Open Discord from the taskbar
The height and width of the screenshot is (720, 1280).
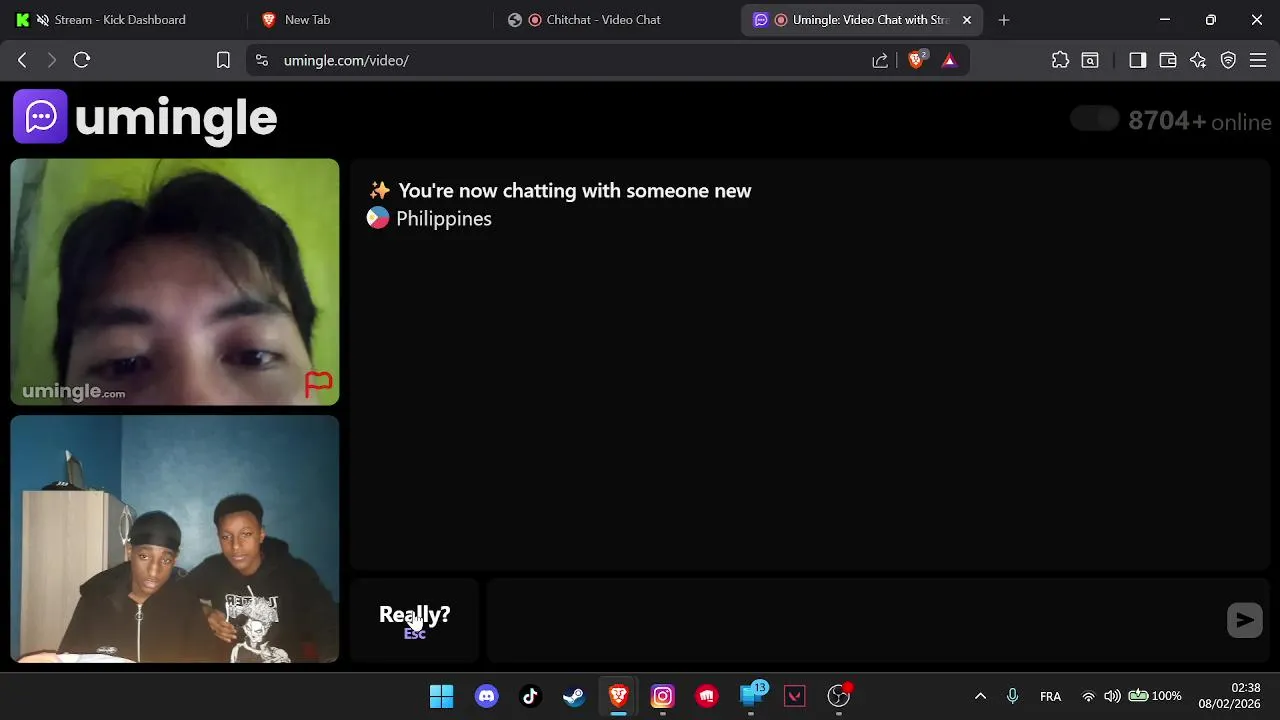(x=486, y=696)
